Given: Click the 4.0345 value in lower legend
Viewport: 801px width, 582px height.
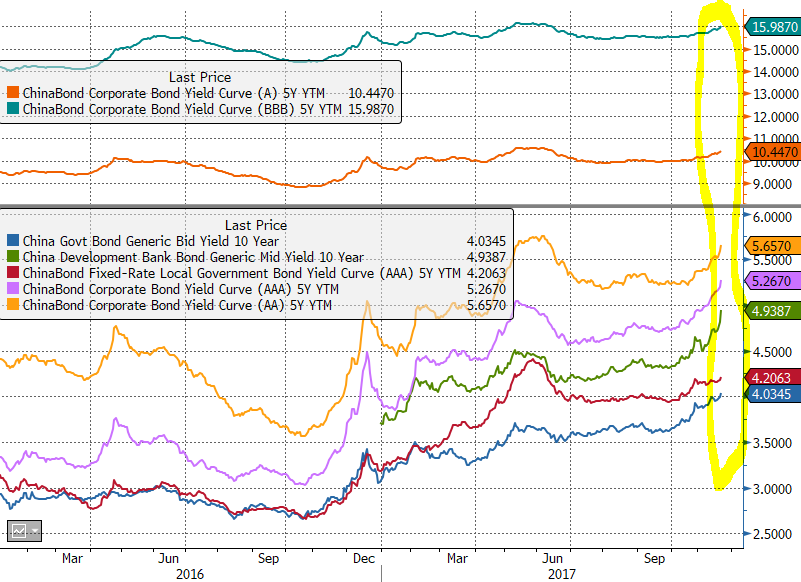Looking at the screenshot, I should pos(486,241).
